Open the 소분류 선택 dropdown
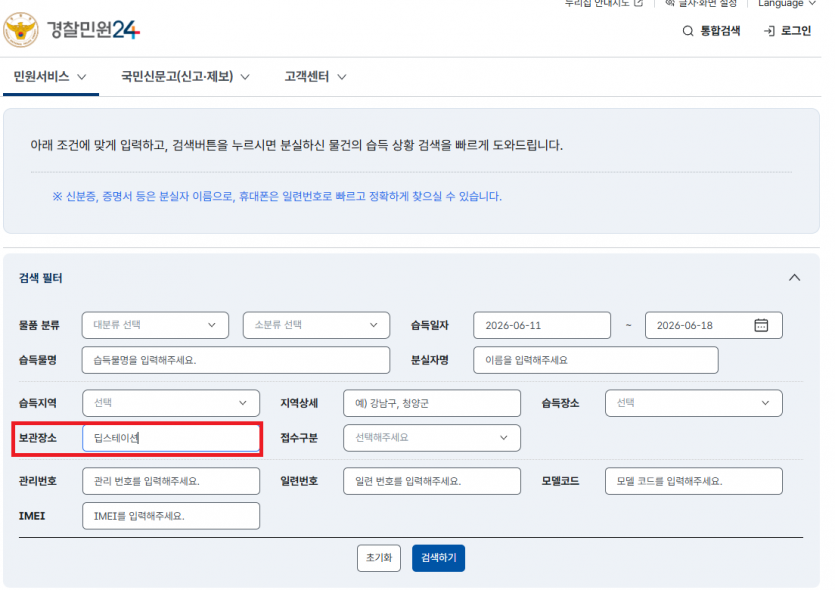This screenshot has width=835, height=590. (316, 325)
